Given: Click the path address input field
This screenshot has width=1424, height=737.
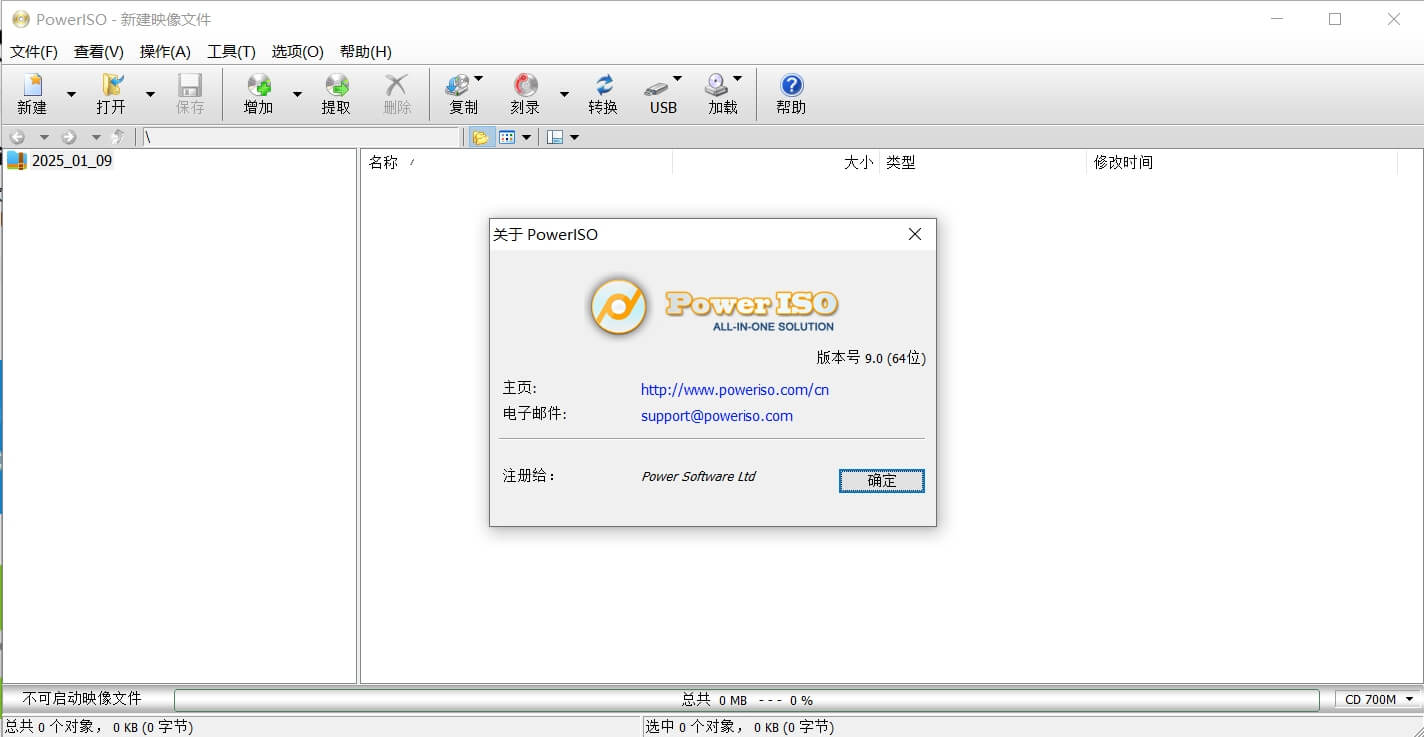Looking at the screenshot, I should [302, 137].
